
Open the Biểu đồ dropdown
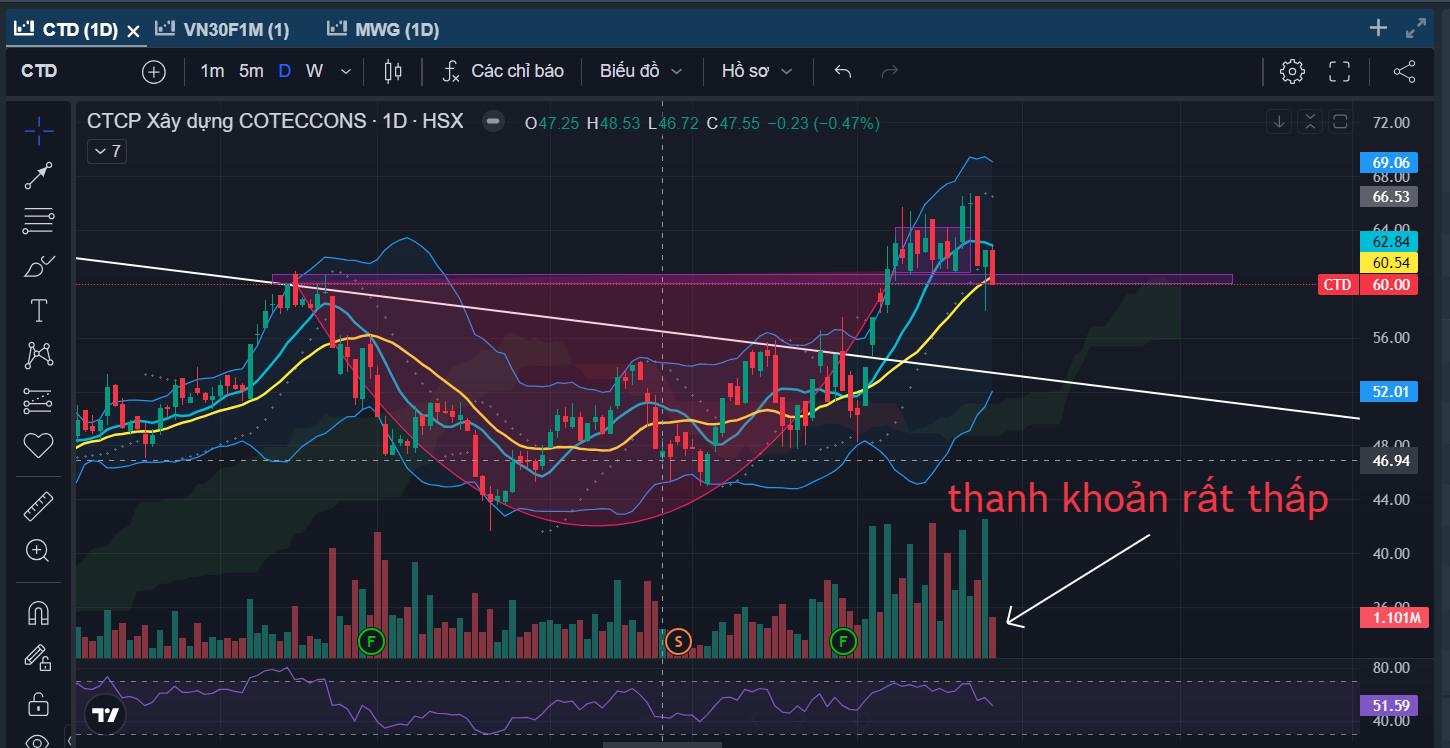pyautogui.click(x=641, y=71)
